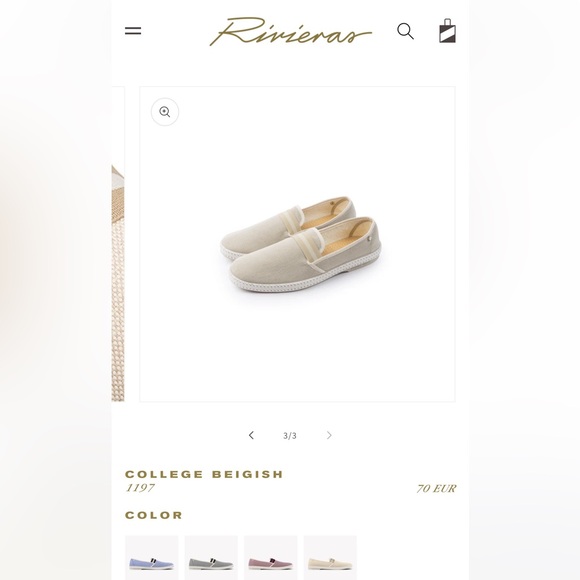Choose the beige shoe color option
Screen dimensions: 580x580
click(330, 557)
